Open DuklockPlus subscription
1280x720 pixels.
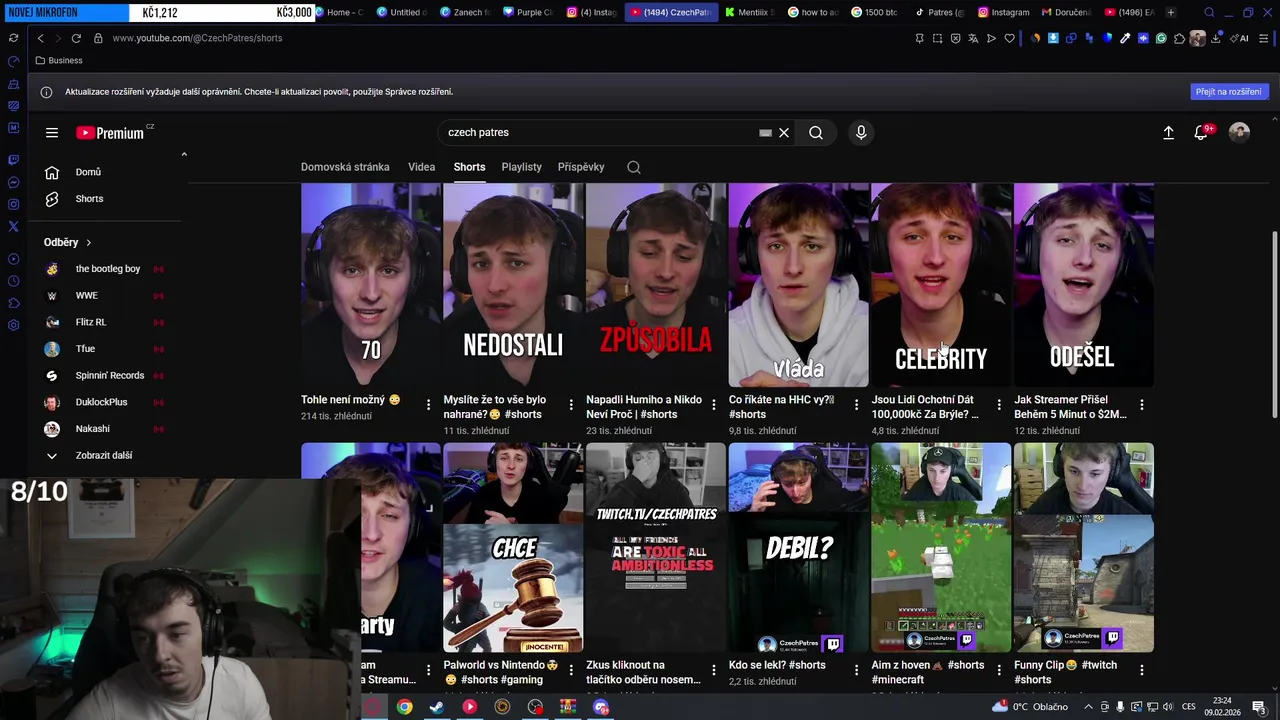[105, 402]
